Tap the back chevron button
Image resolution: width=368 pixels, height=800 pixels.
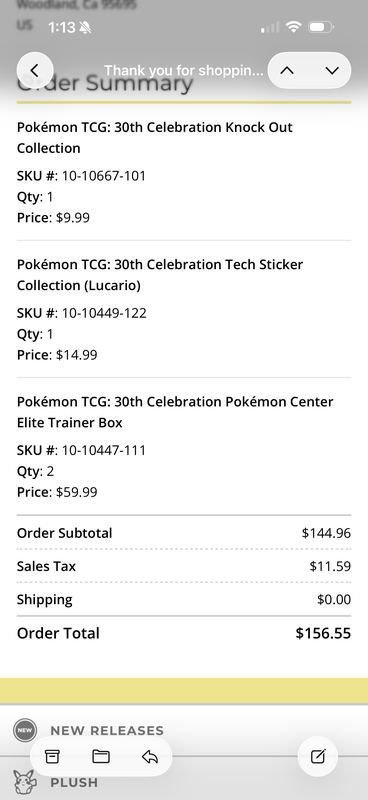[x=35, y=70]
